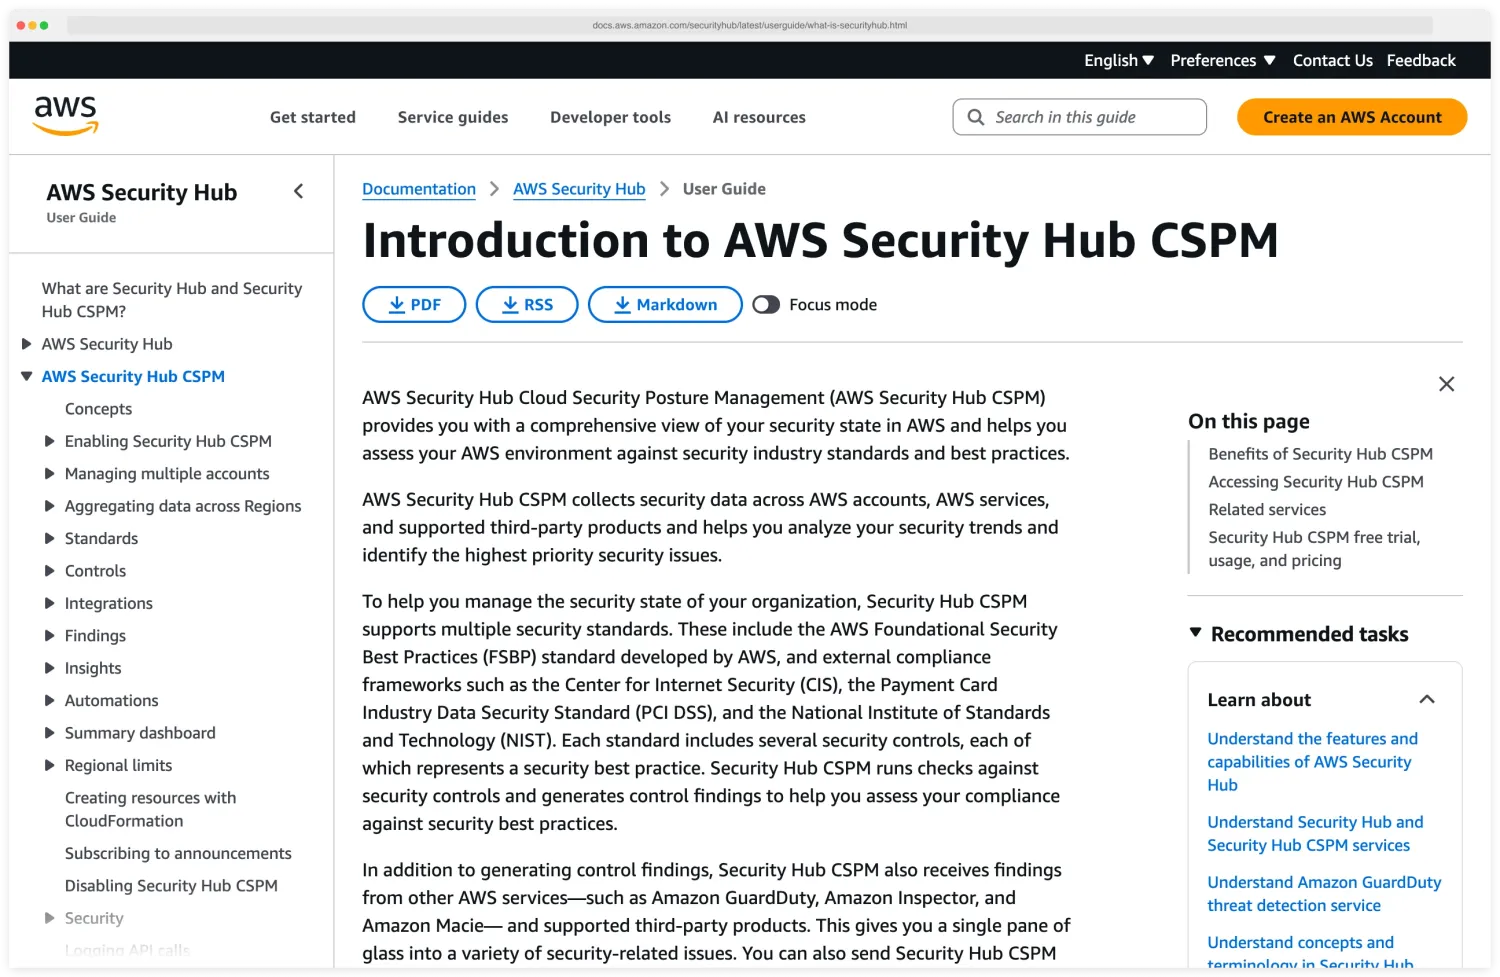This screenshot has width=1500, height=977.
Task: Open the RSS feed button
Action: (x=527, y=305)
